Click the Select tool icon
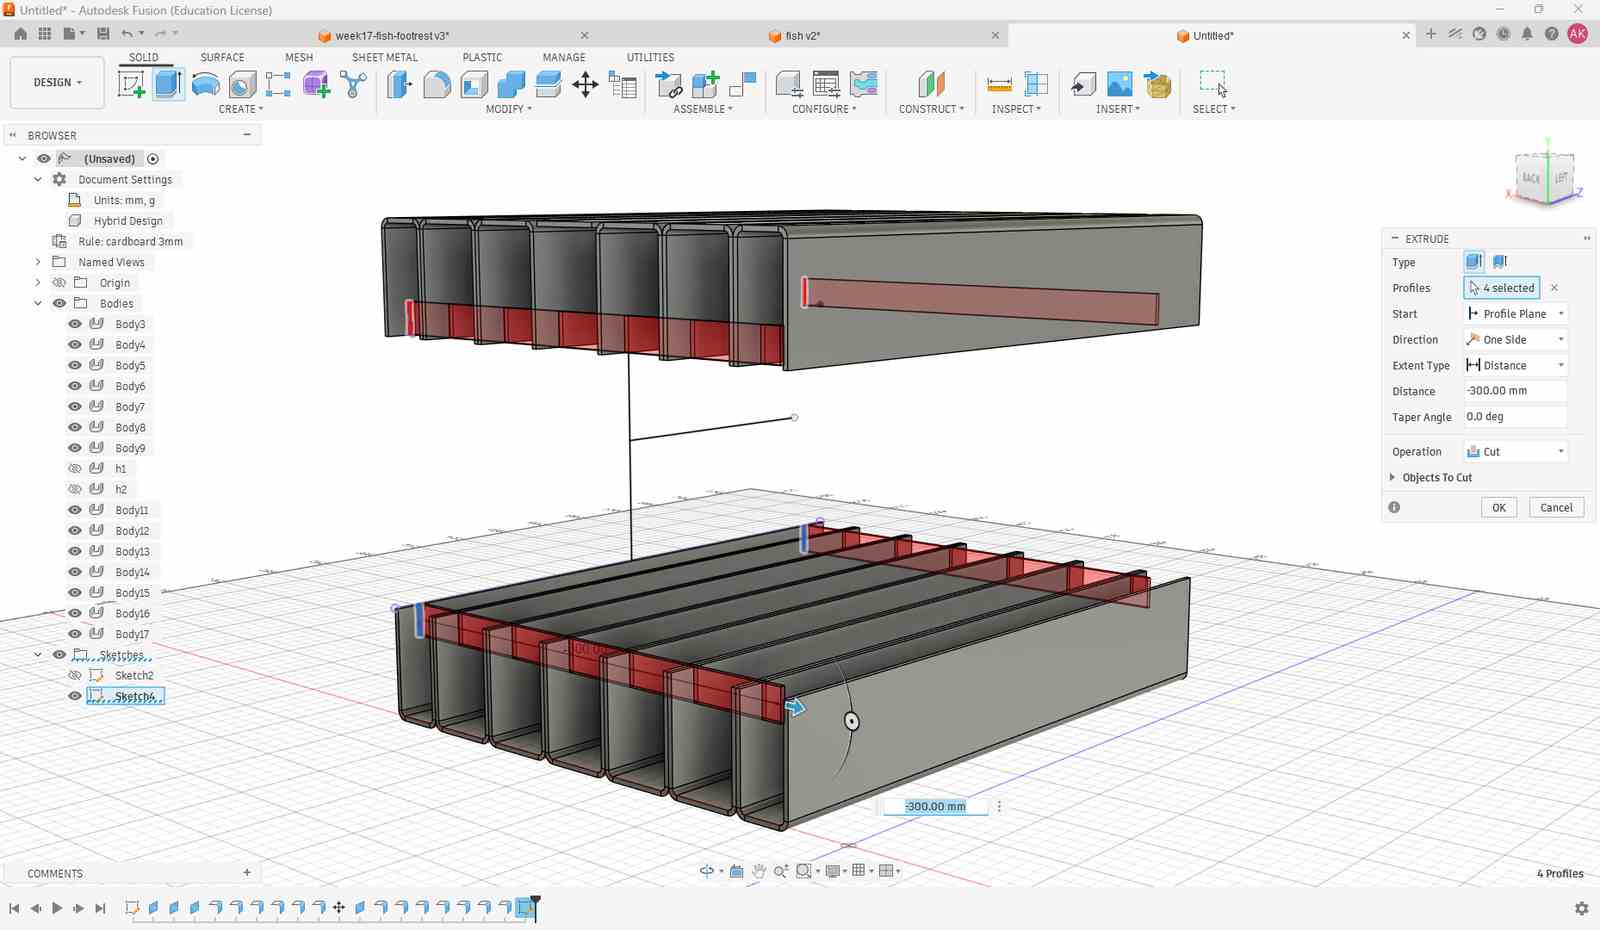The width and height of the screenshot is (1600, 930). pyautogui.click(x=1214, y=84)
